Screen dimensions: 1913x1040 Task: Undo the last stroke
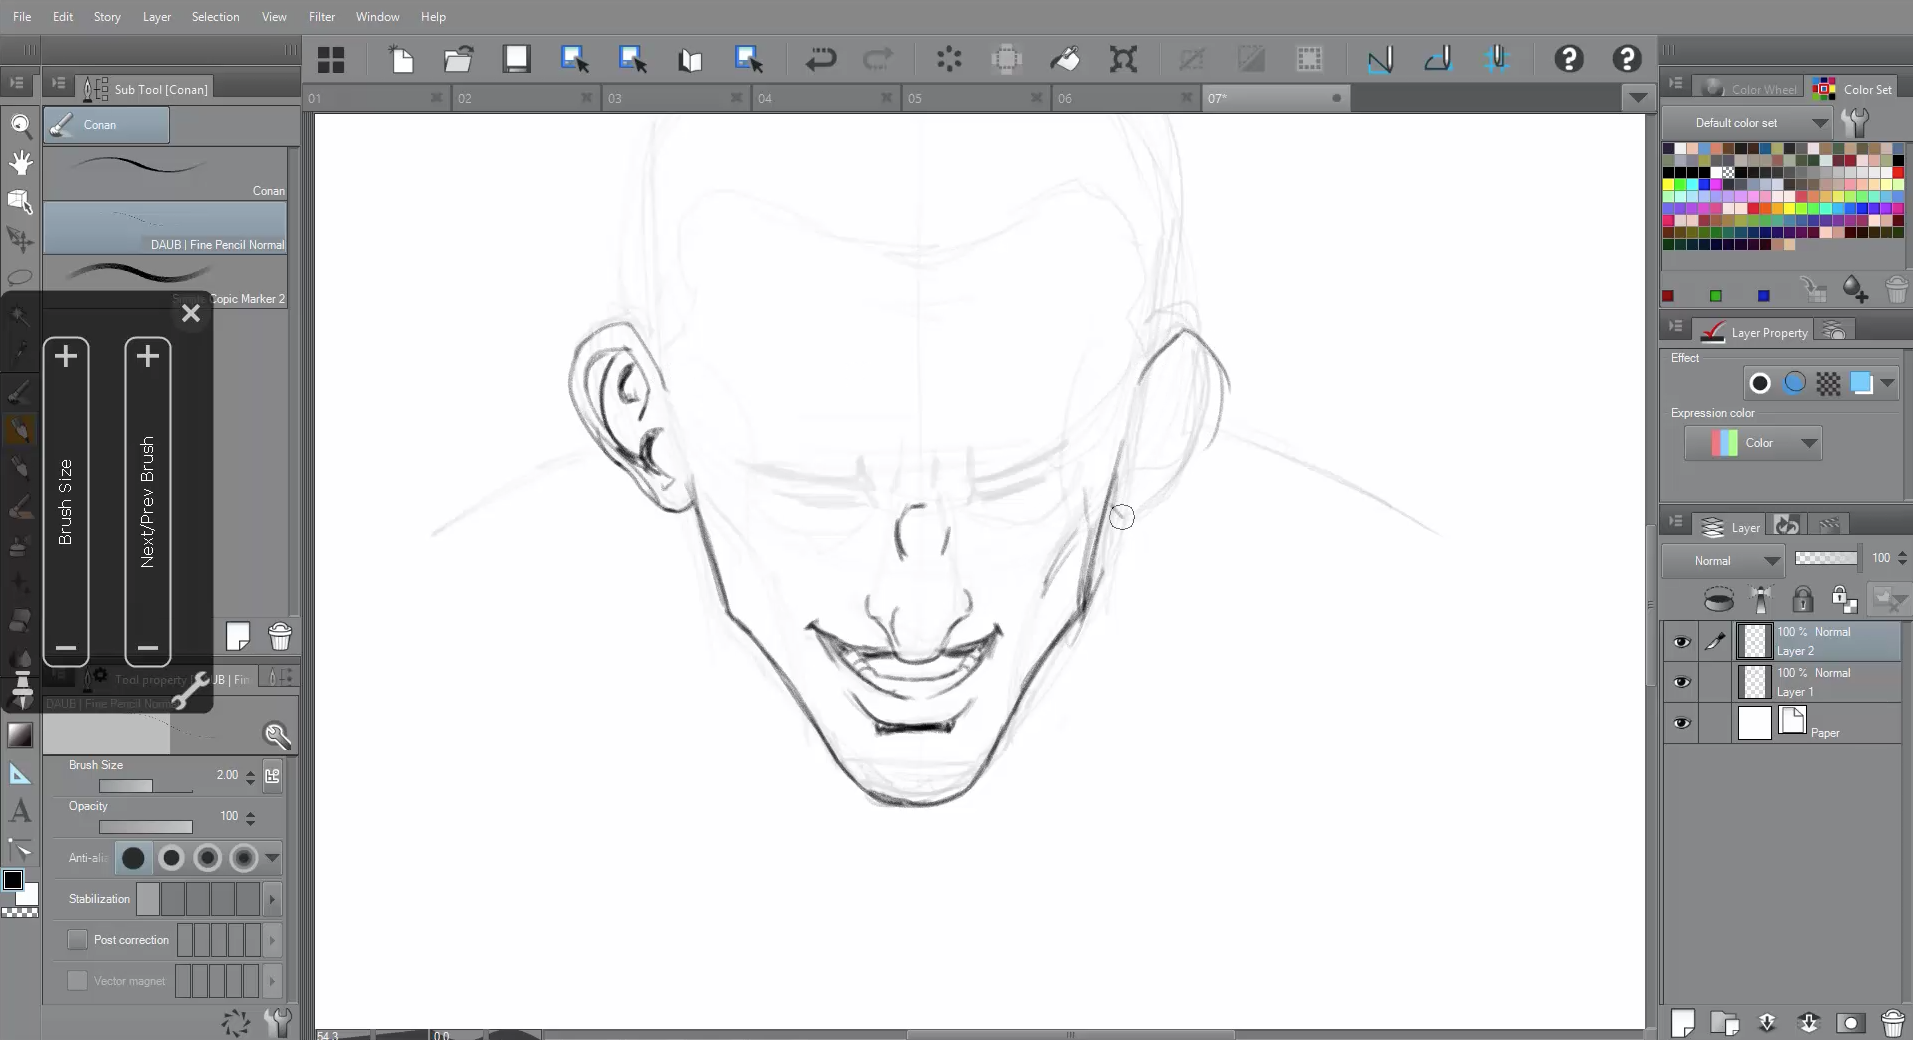[x=821, y=60]
